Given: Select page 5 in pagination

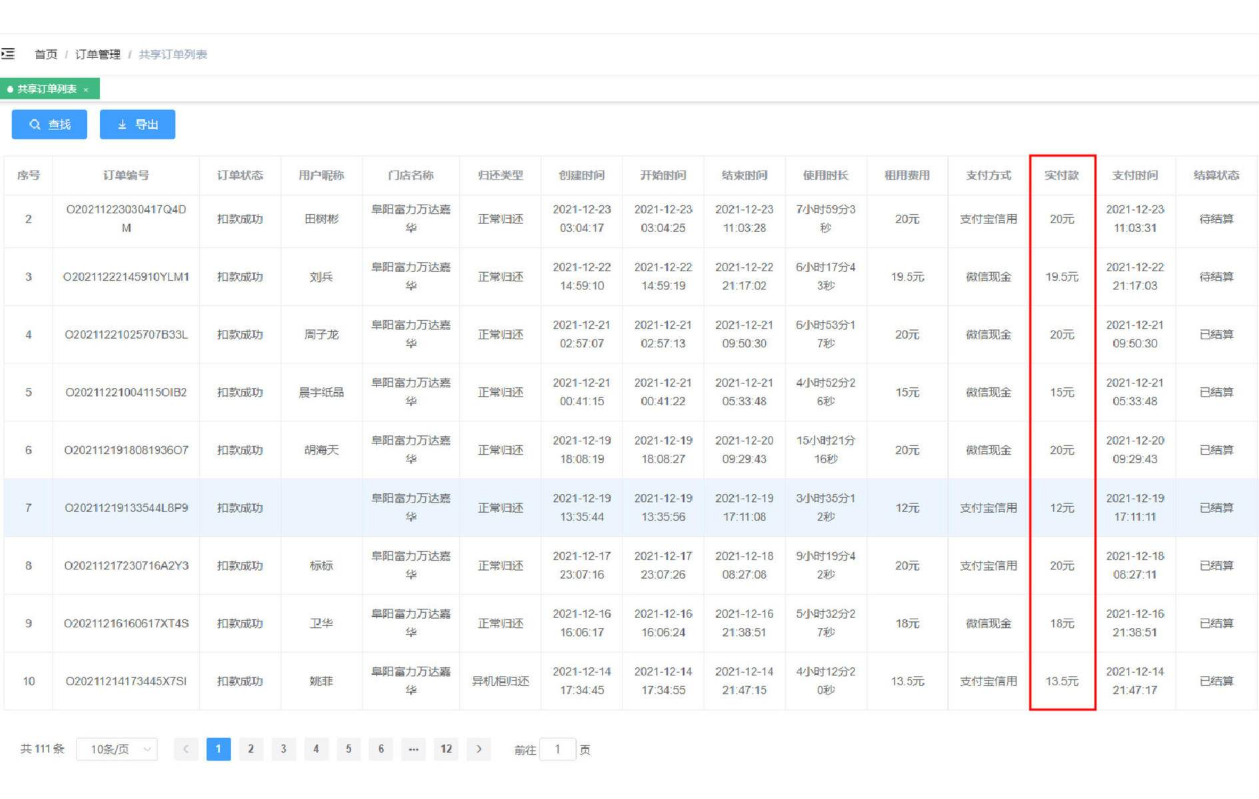Looking at the screenshot, I should (x=349, y=749).
